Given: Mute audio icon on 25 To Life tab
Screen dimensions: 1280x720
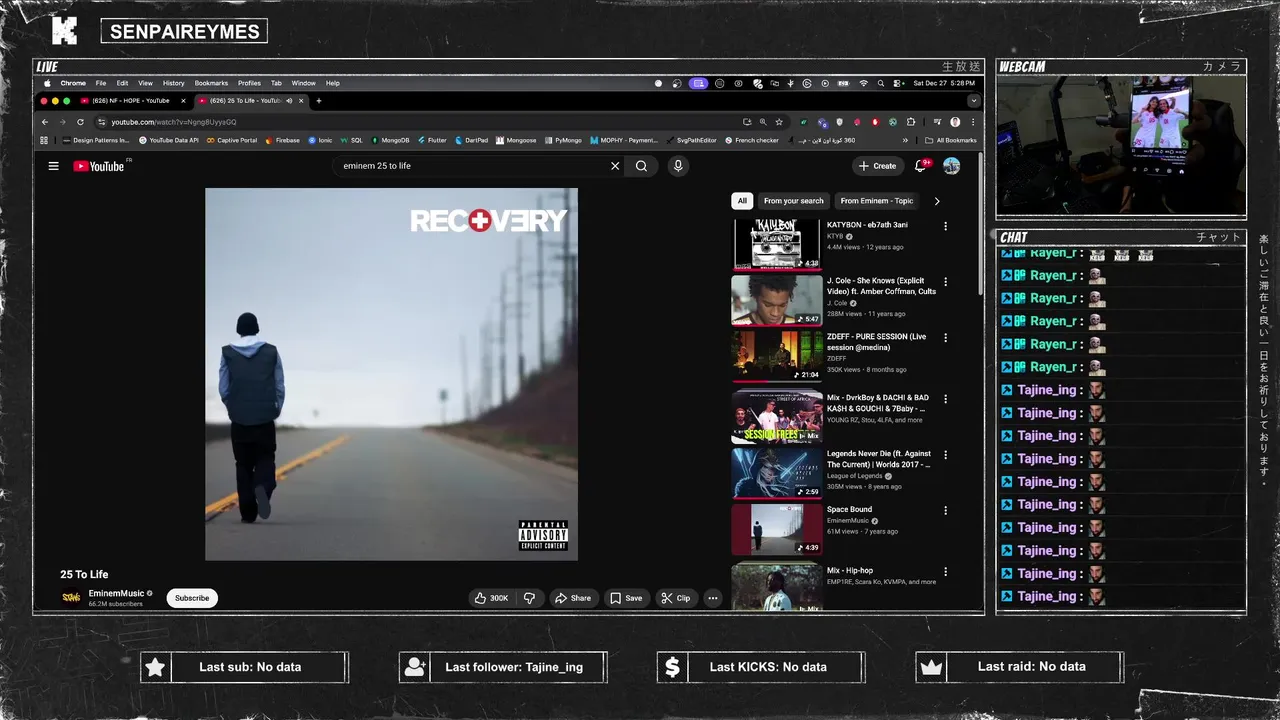Looking at the screenshot, I should point(289,101).
